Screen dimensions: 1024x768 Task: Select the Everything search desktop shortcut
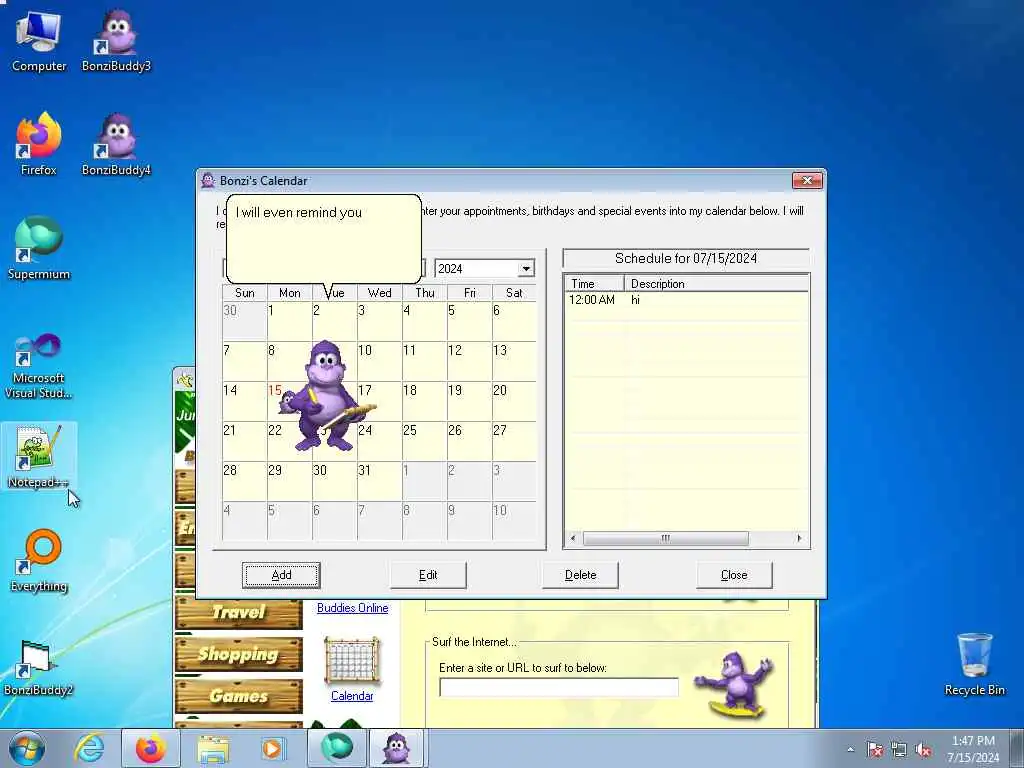click(x=39, y=560)
